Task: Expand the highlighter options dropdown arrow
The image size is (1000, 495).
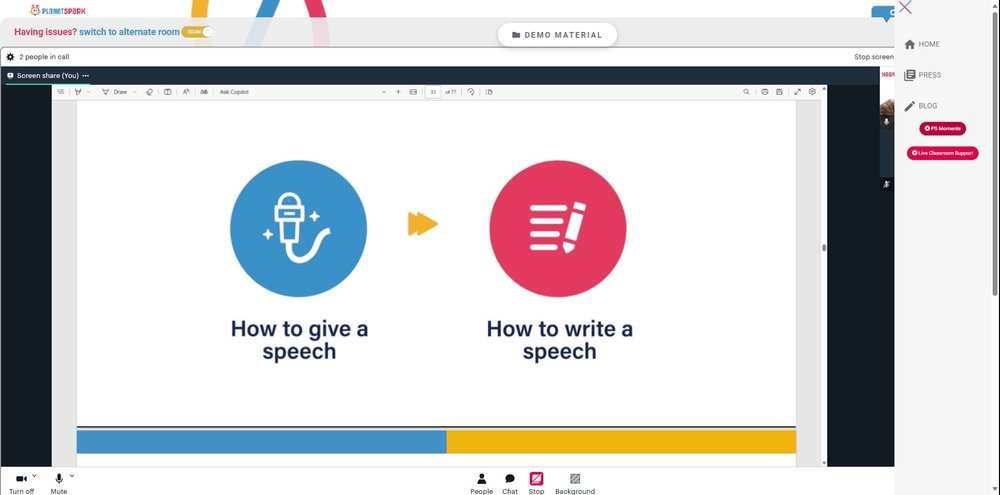Action: (88, 92)
